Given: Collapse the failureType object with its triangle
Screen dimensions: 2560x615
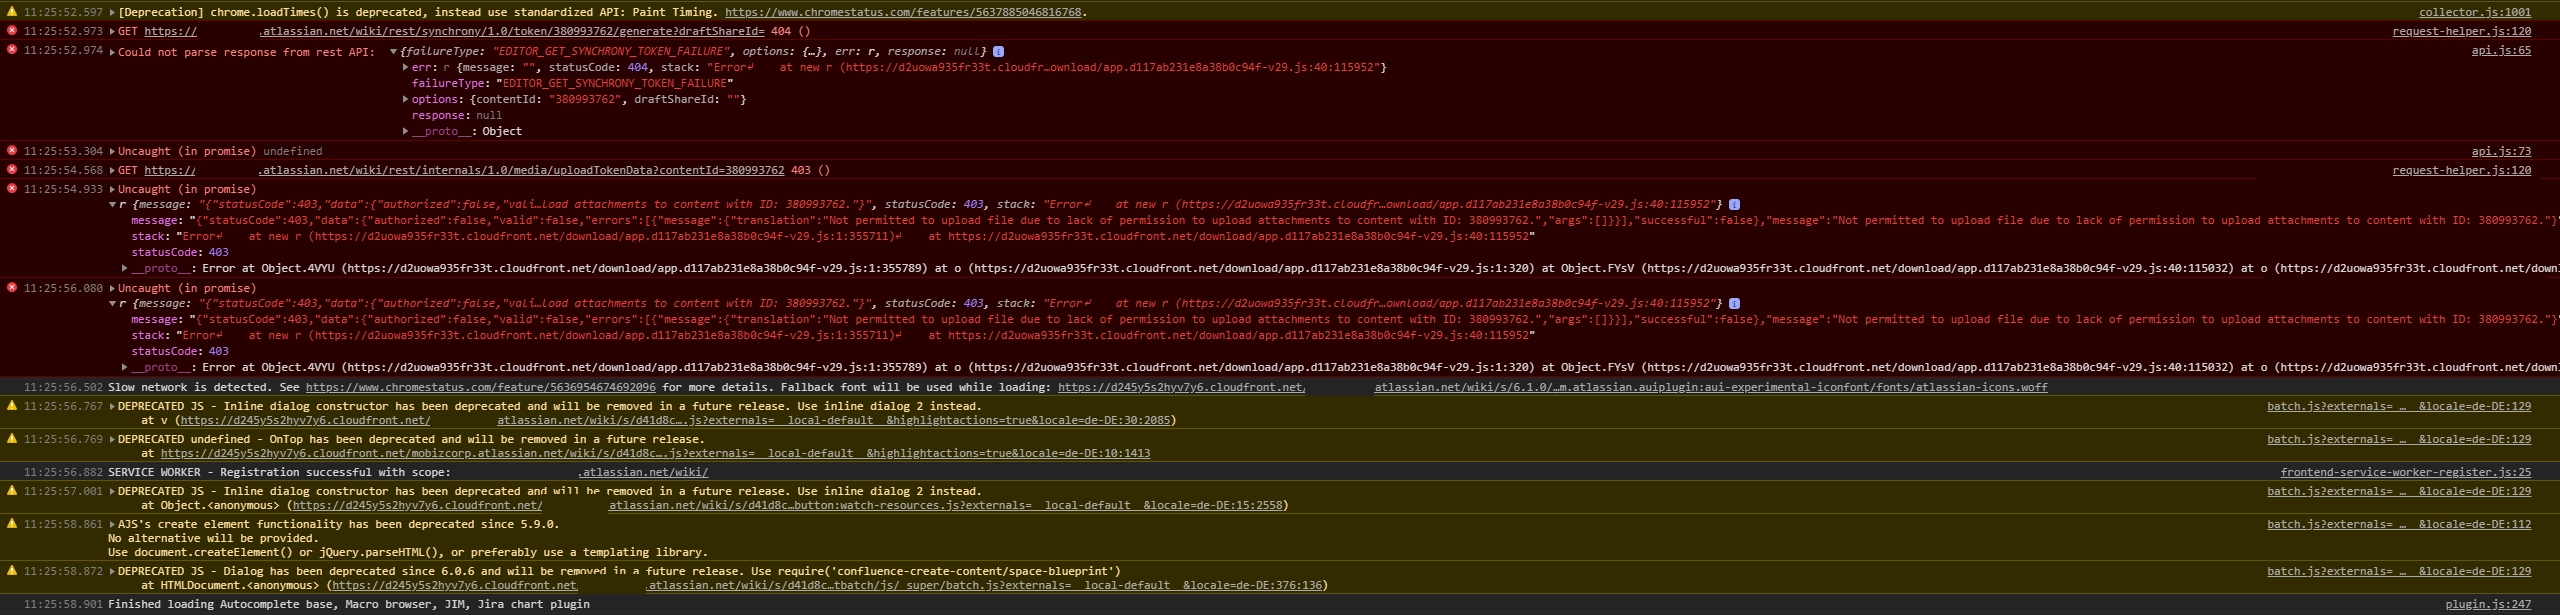Looking at the screenshot, I should coord(394,52).
